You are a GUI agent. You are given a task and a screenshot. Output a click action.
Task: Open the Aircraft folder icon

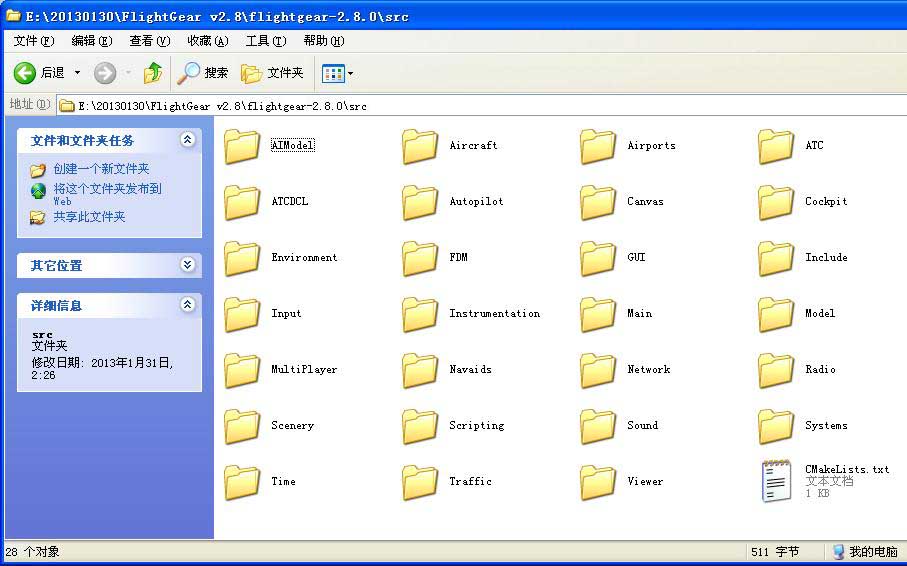pyautogui.click(x=421, y=146)
